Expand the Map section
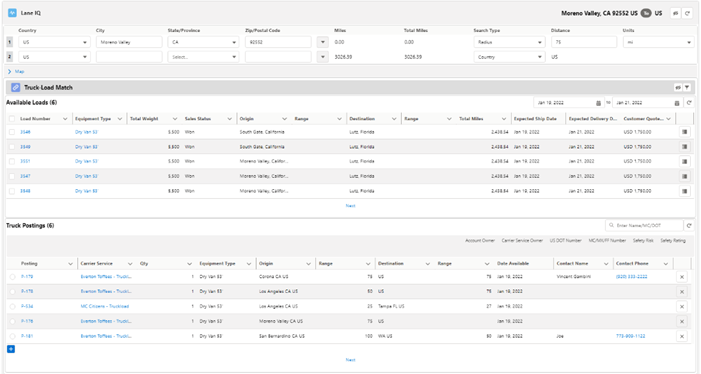This screenshot has height=374, width=701. (x=16, y=71)
